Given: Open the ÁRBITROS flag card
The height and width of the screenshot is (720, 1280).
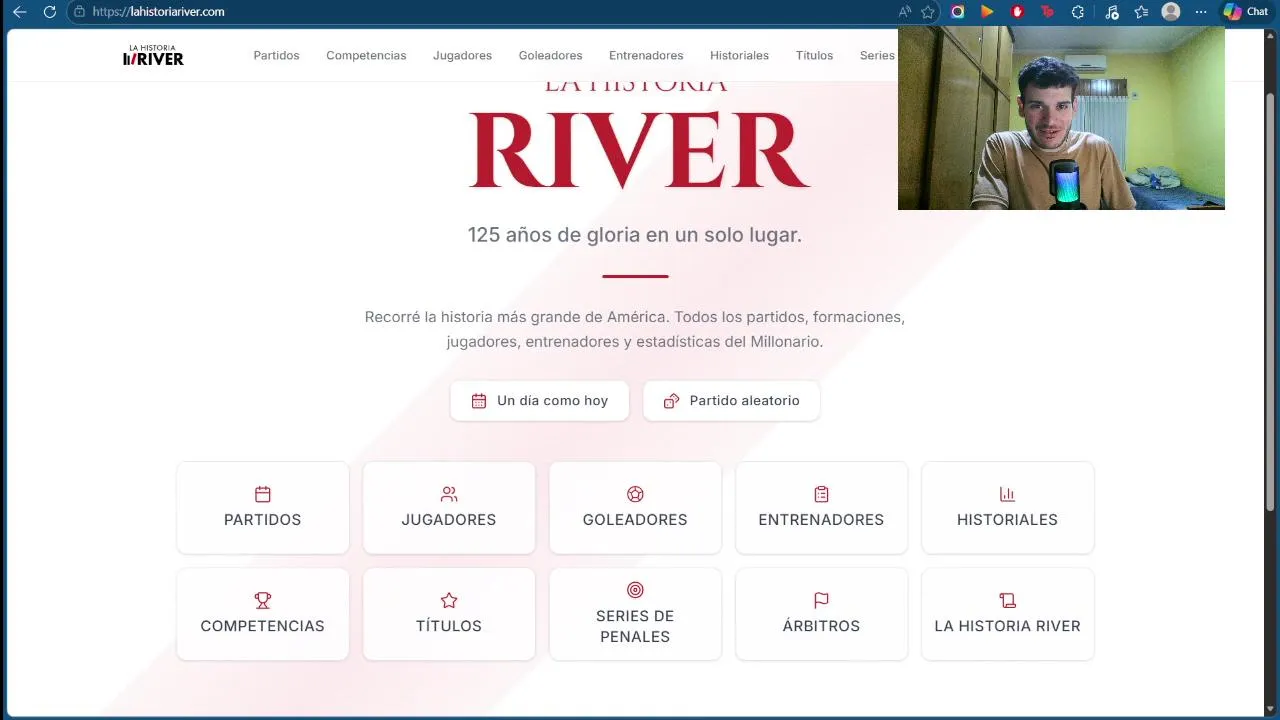Looking at the screenshot, I should [821, 614].
